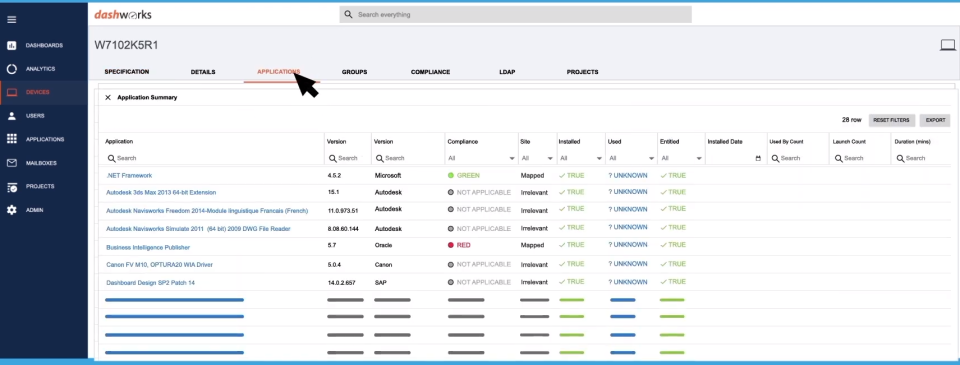Image resolution: width=960 pixels, height=365 pixels.
Task: Click the Used By Count search field
Action: [798, 158]
